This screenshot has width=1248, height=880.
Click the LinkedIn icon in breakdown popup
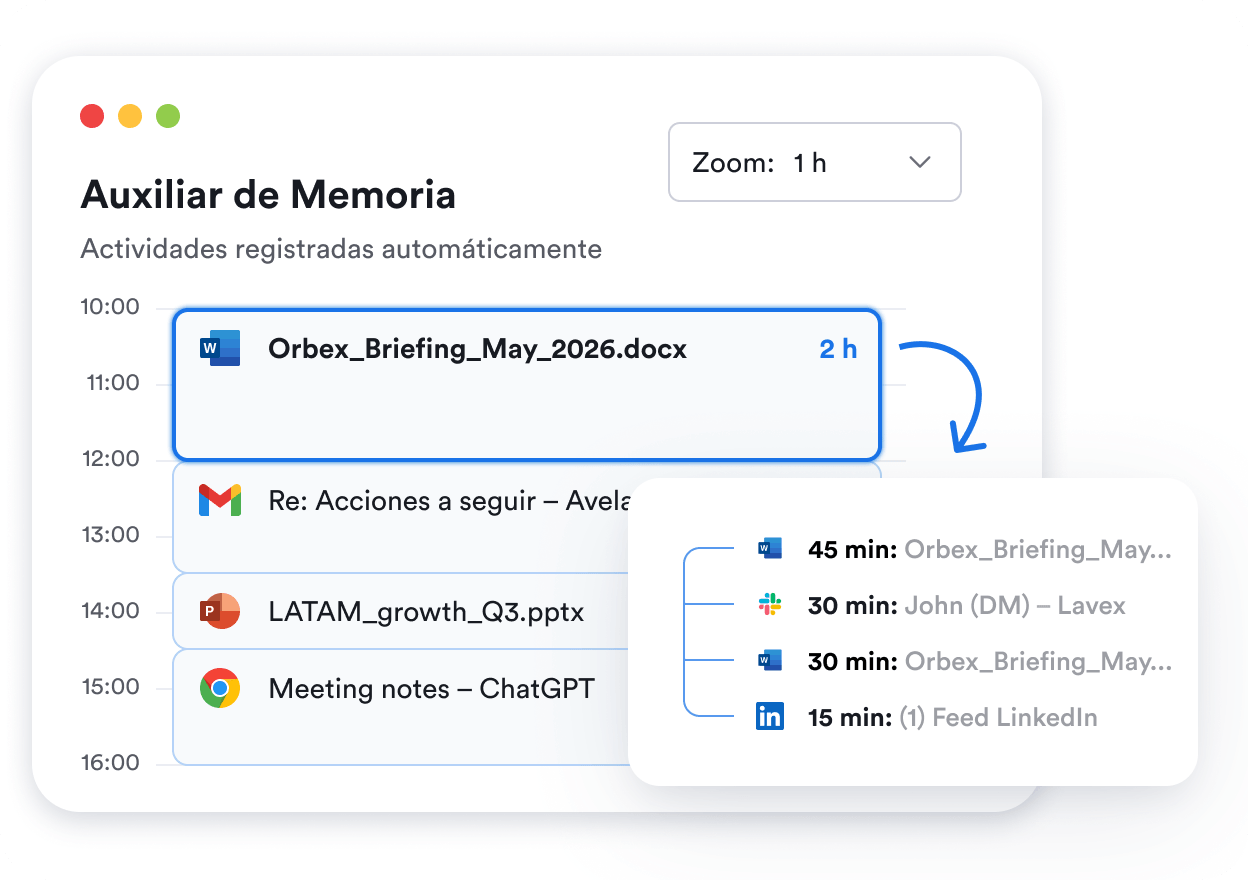pyautogui.click(x=769, y=716)
